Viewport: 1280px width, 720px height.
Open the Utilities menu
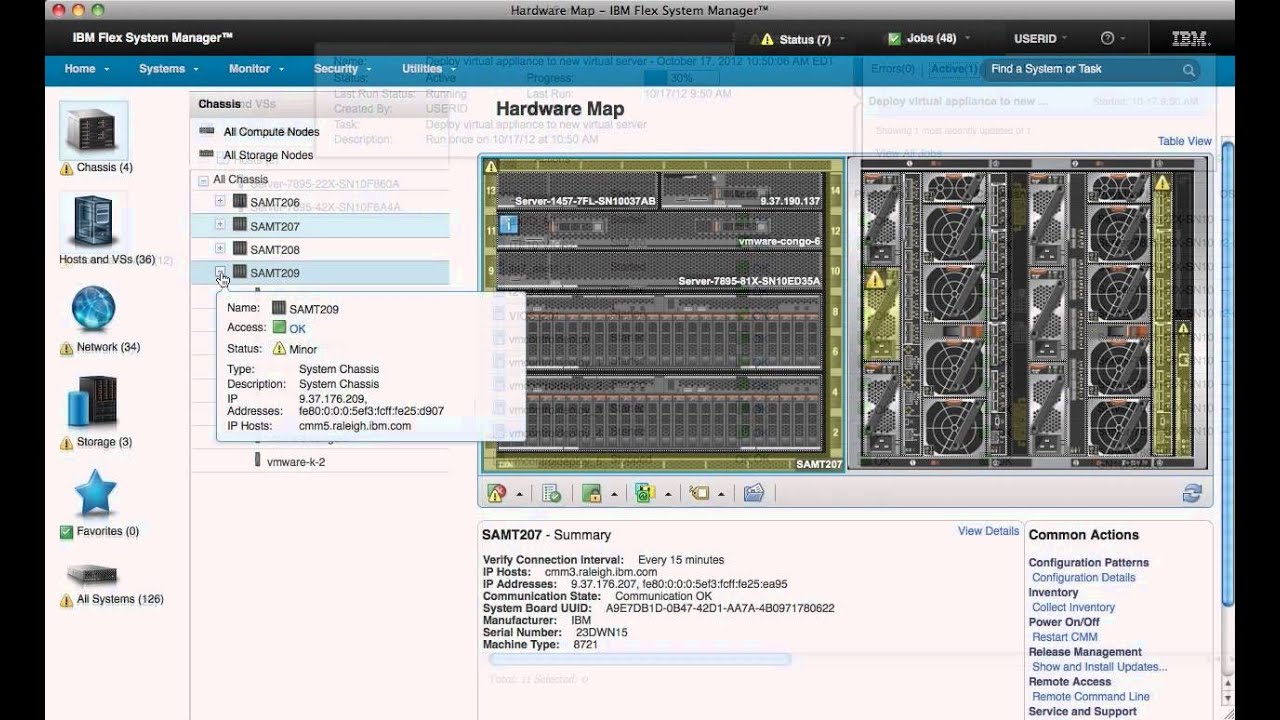click(428, 69)
